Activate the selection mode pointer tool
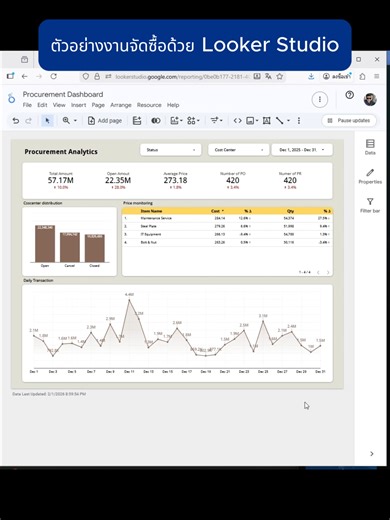 [x=47, y=121]
